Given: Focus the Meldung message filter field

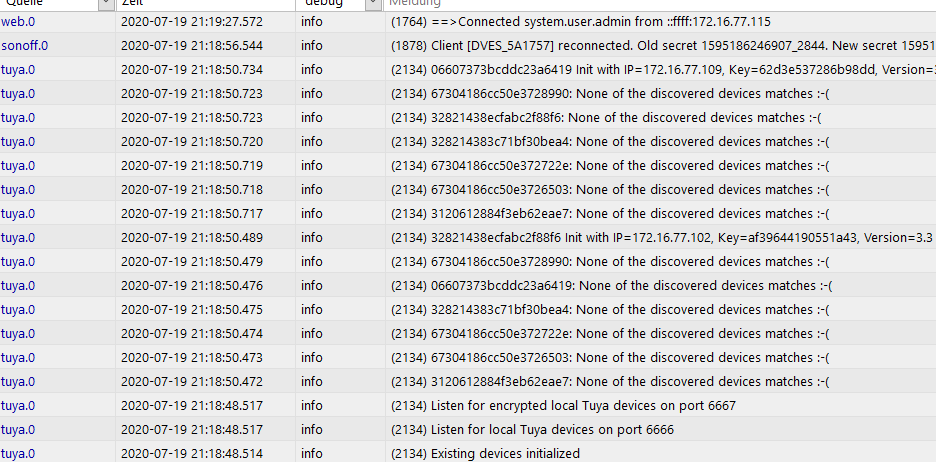Looking at the screenshot, I should (x=661, y=3).
